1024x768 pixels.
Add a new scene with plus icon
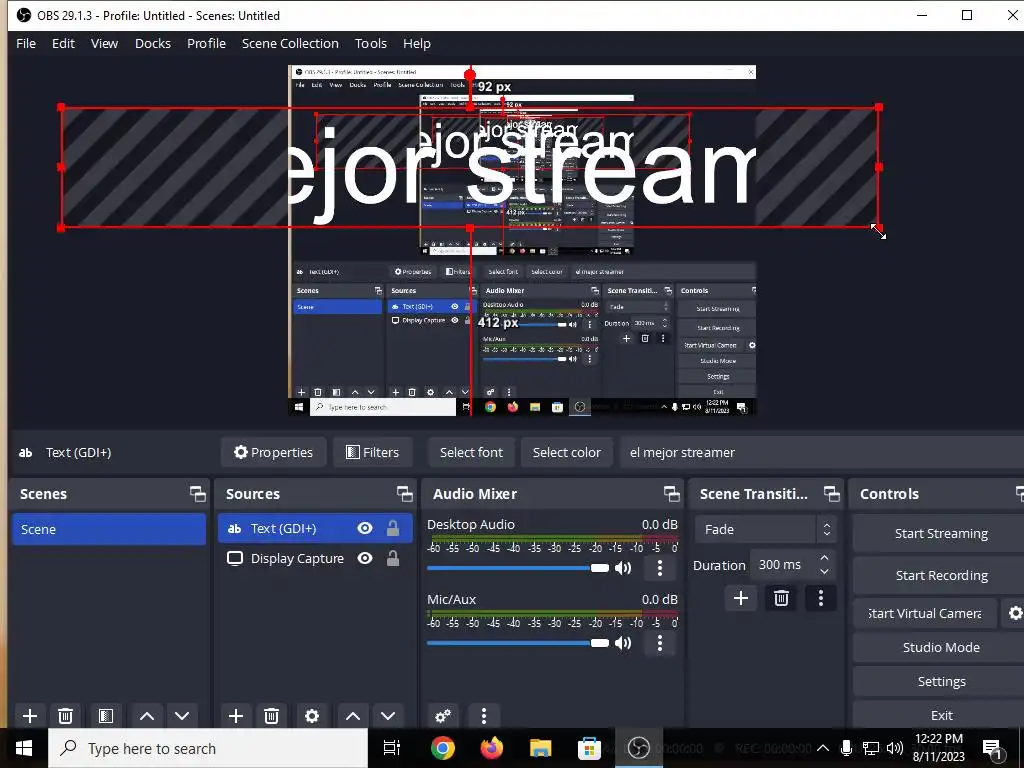29,716
